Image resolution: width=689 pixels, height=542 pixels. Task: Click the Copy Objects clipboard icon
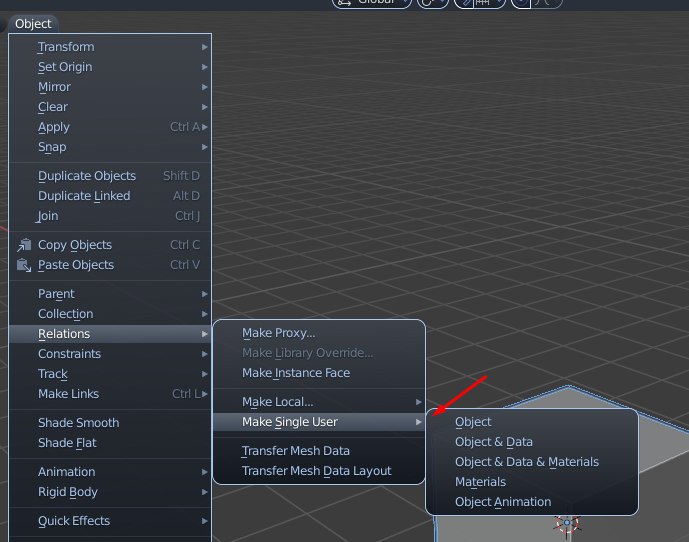(24, 245)
